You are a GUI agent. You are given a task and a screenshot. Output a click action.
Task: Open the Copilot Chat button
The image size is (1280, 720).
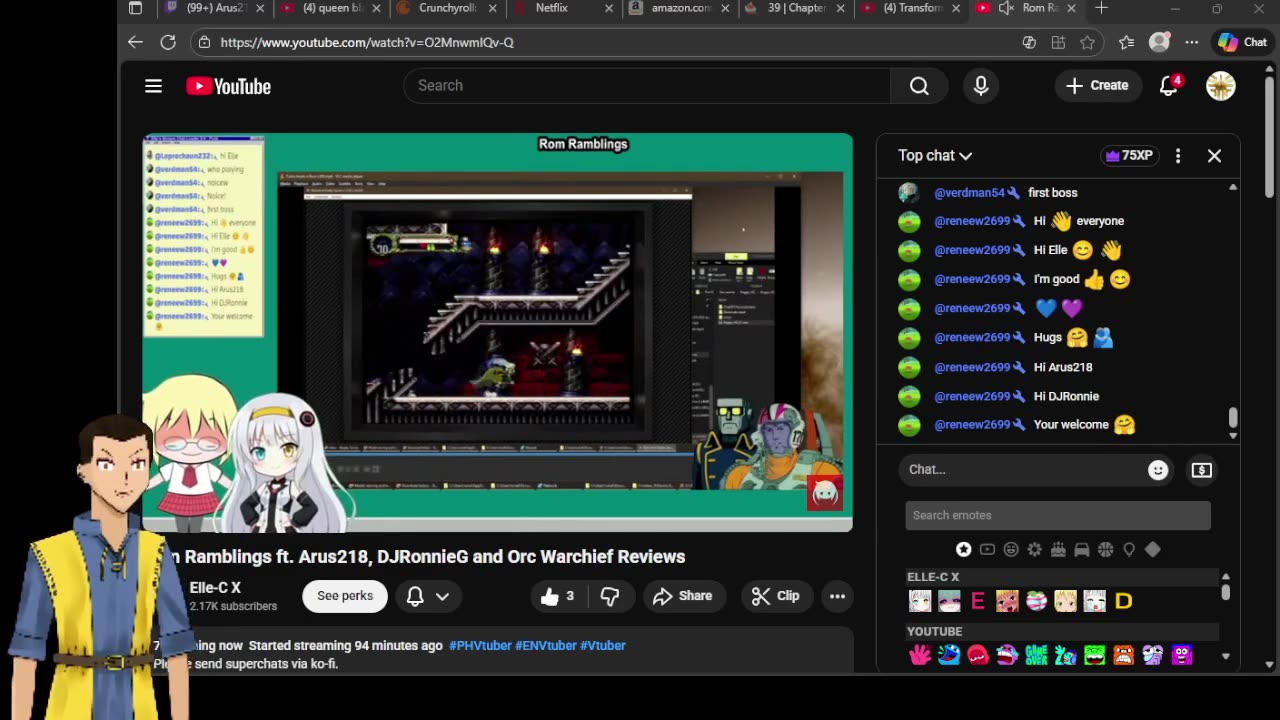point(1243,42)
